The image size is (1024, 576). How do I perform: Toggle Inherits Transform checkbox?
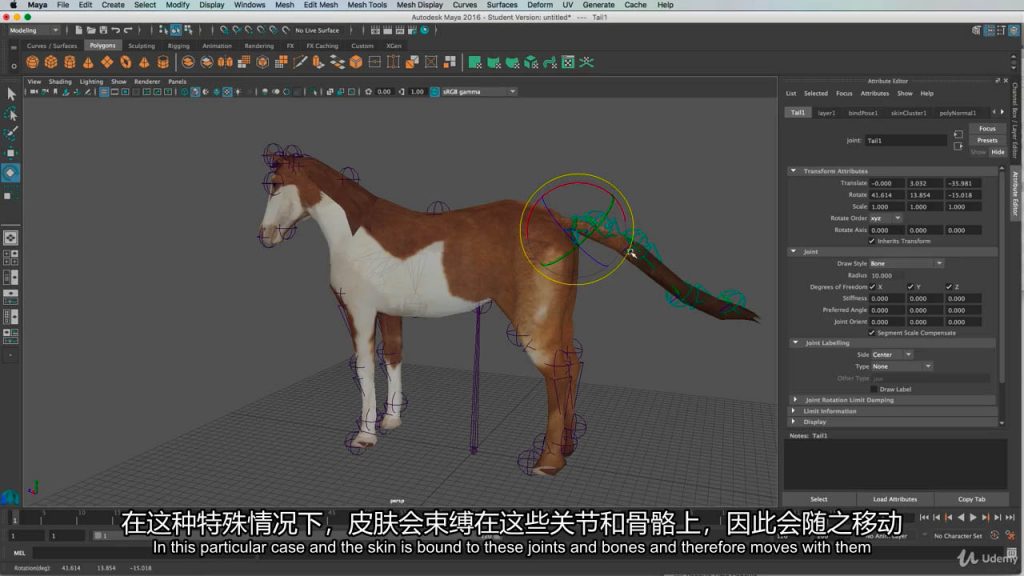pos(872,241)
